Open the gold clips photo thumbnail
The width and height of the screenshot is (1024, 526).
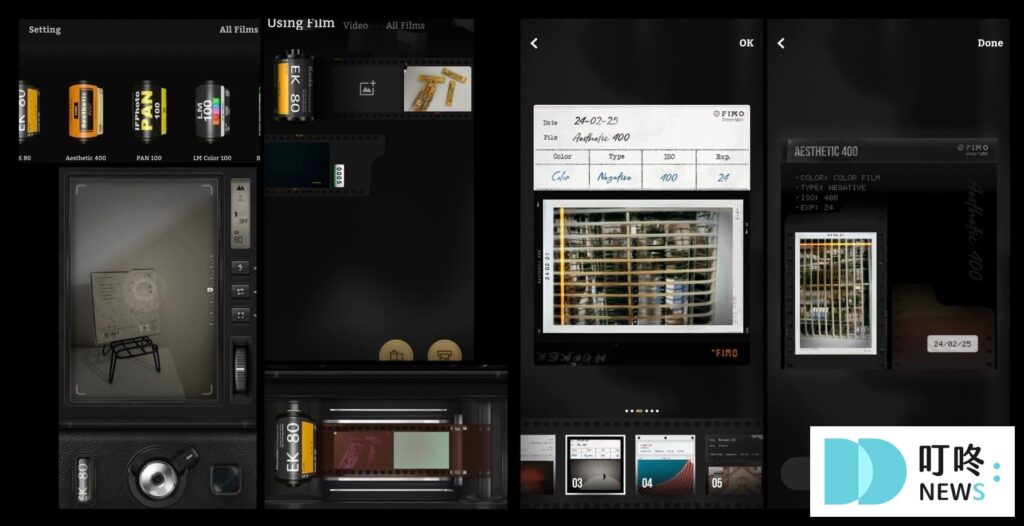point(437,88)
